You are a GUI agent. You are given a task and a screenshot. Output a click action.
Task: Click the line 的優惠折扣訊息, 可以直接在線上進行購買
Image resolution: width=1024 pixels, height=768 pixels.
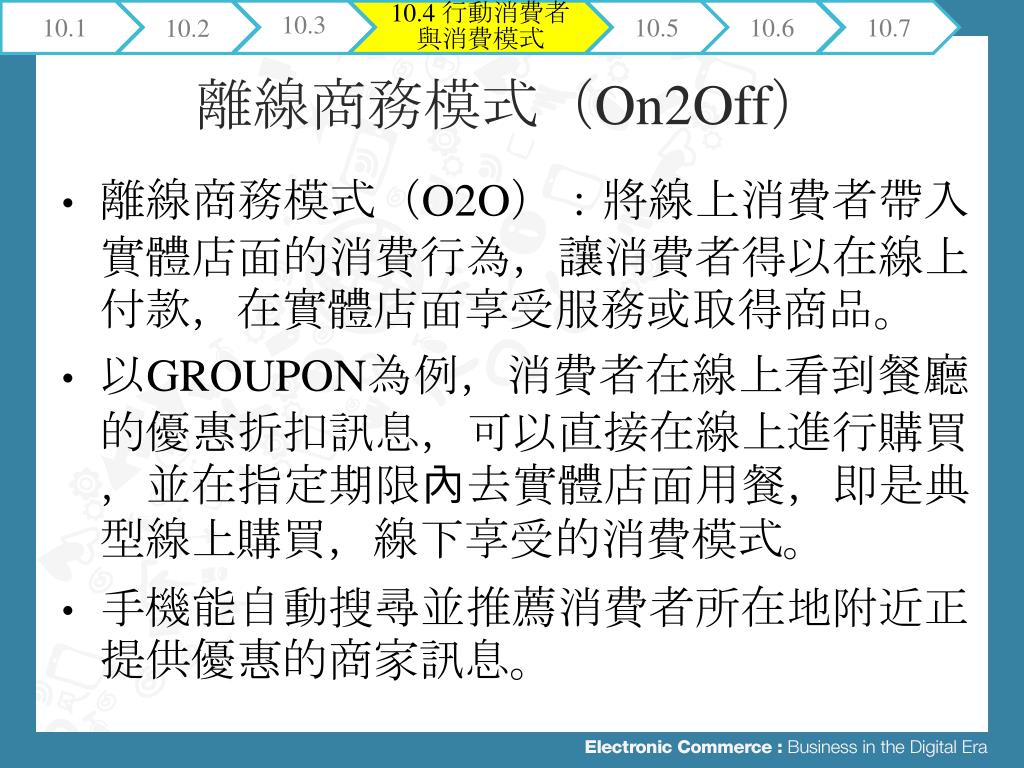coord(533,432)
